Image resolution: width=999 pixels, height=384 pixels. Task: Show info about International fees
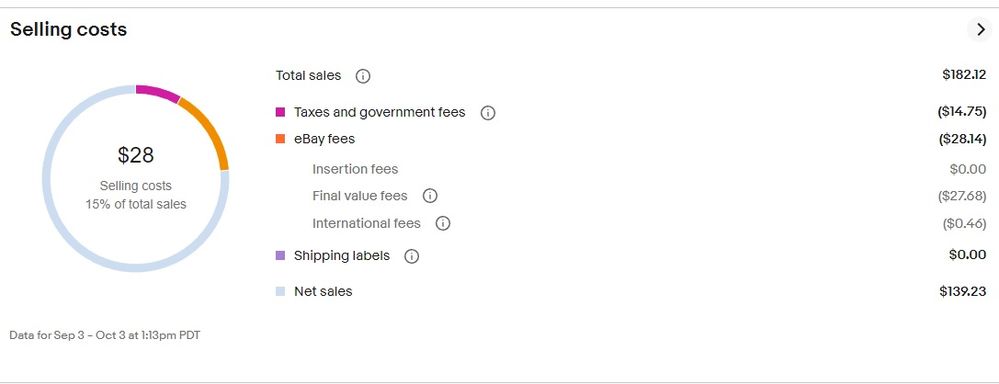(443, 224)
